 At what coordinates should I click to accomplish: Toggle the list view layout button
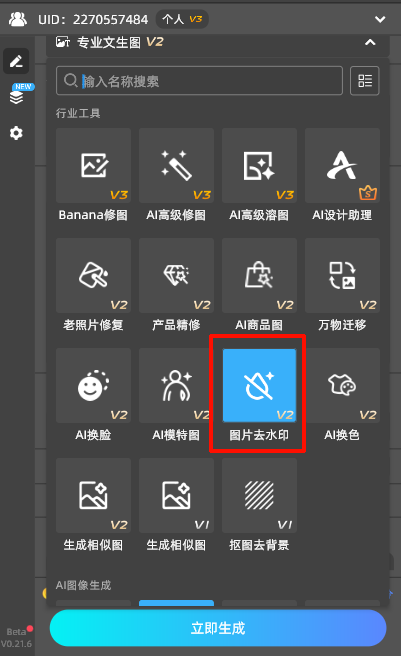click(x=365, y=81)
